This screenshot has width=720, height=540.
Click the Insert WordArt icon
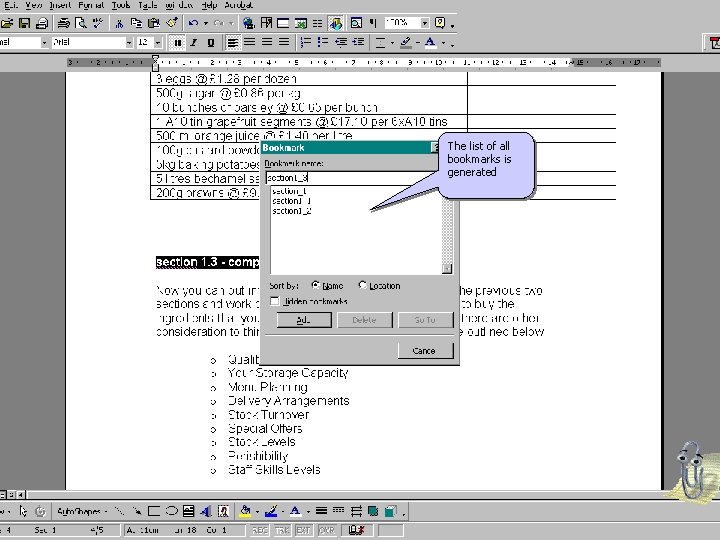click(206, 511)
